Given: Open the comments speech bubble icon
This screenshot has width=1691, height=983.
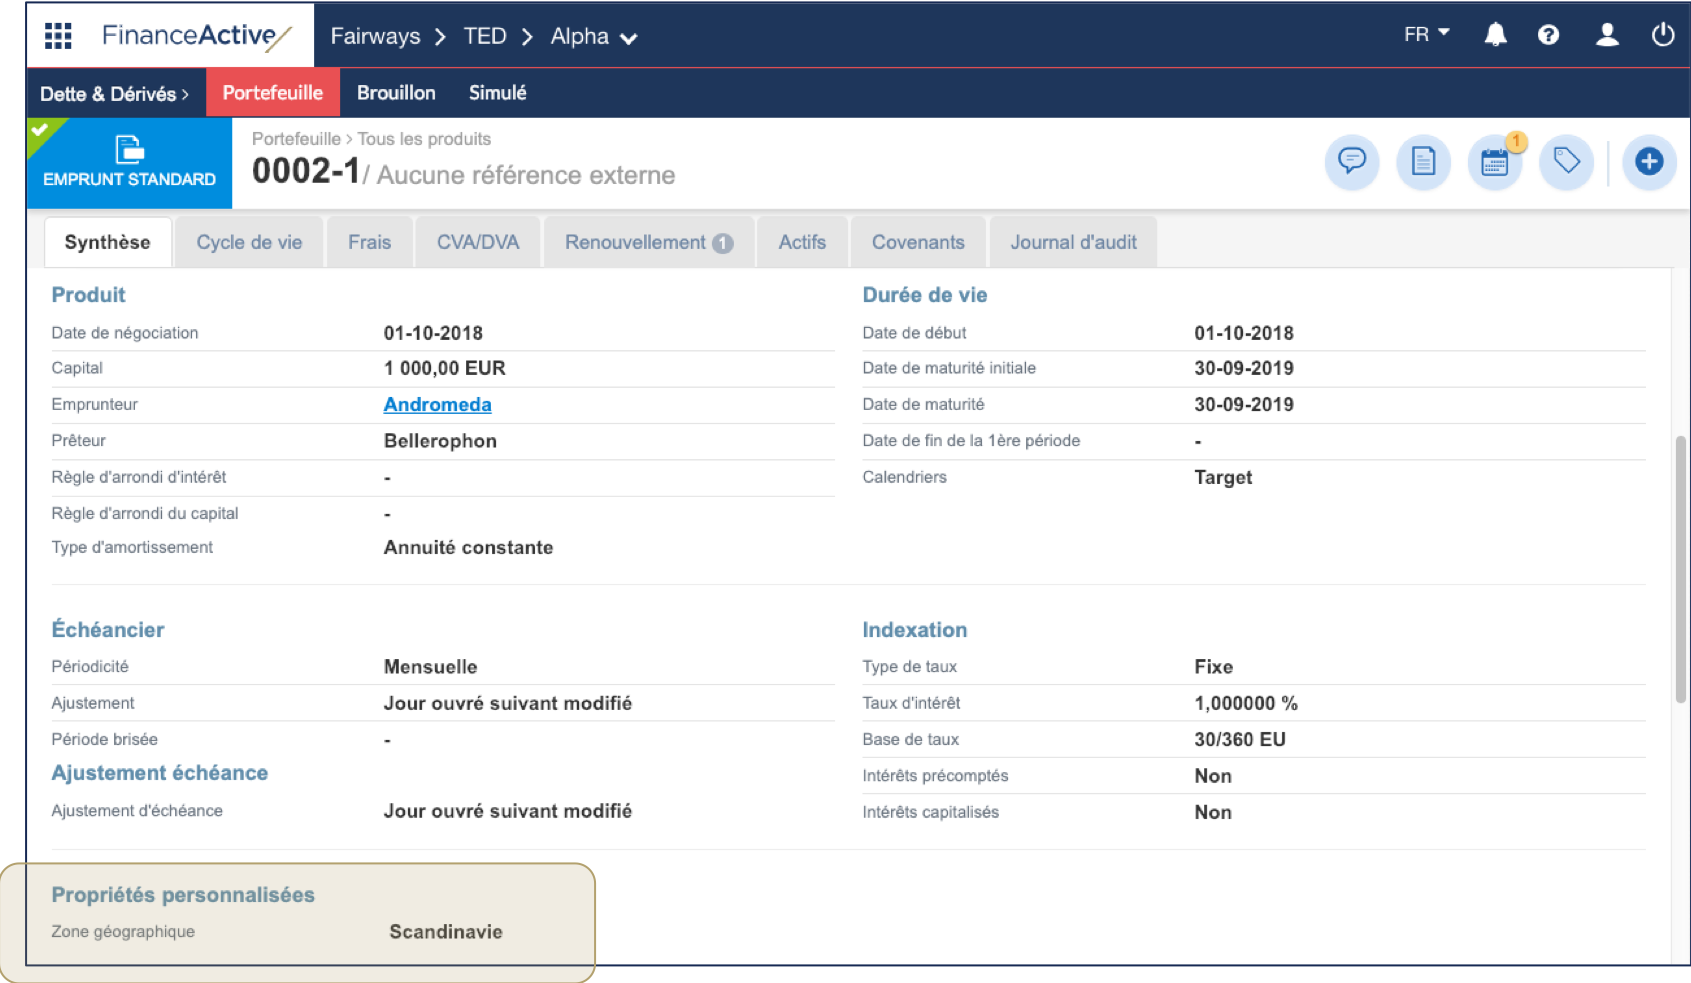Looking at the screenshot, I should pyautogui.click(x=1351, y=162).
